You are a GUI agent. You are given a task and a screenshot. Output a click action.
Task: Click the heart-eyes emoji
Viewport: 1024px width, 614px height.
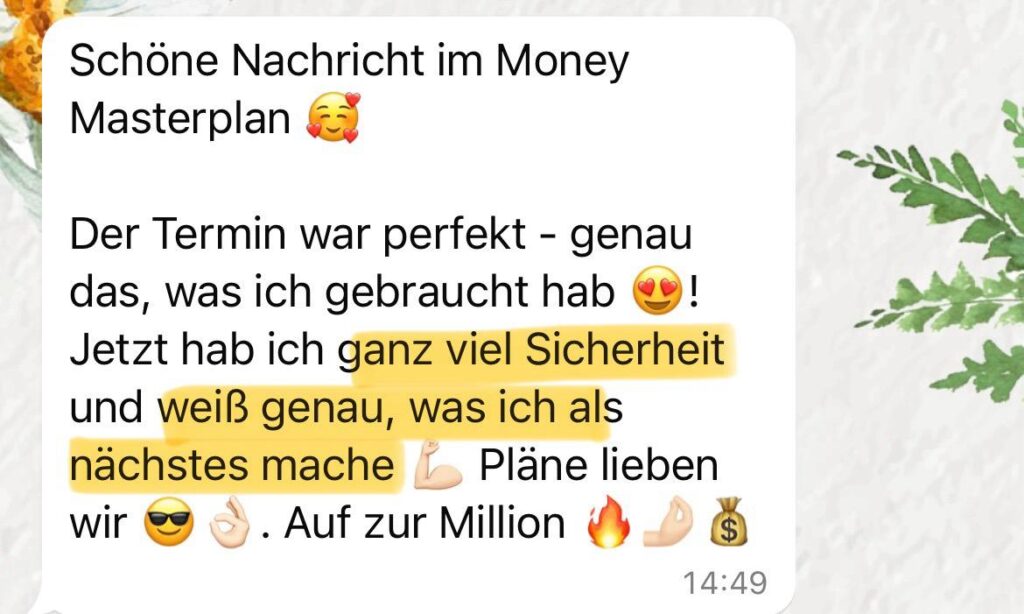point(657,291)
